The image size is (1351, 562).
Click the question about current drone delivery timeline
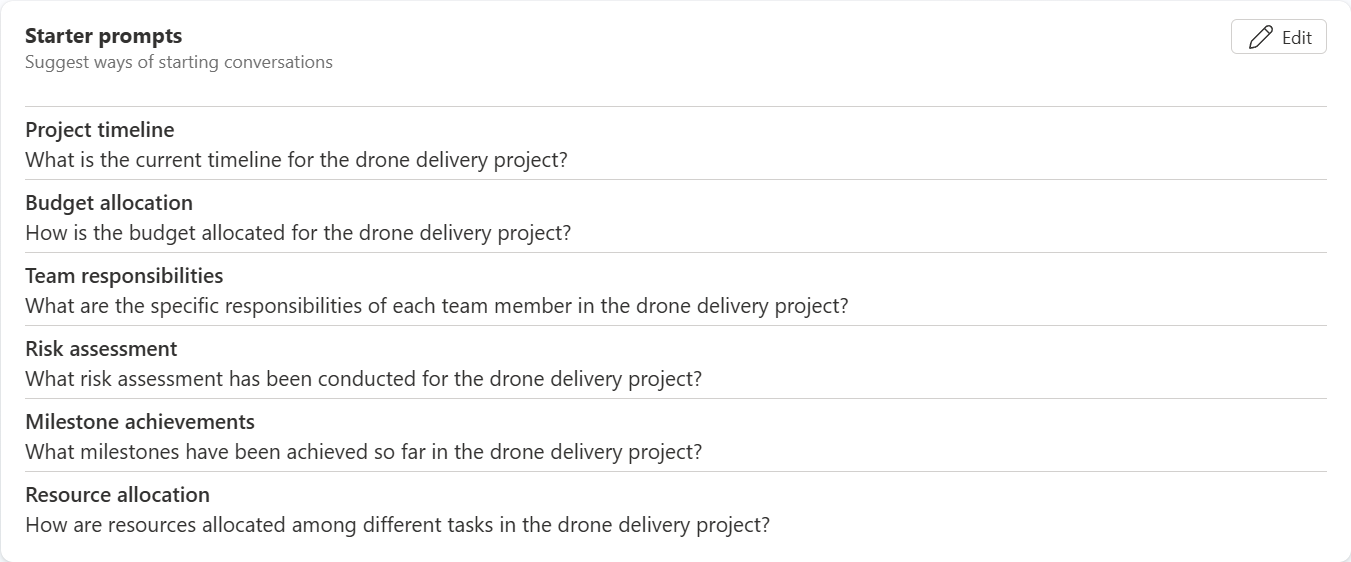click(x=296, y=160)
